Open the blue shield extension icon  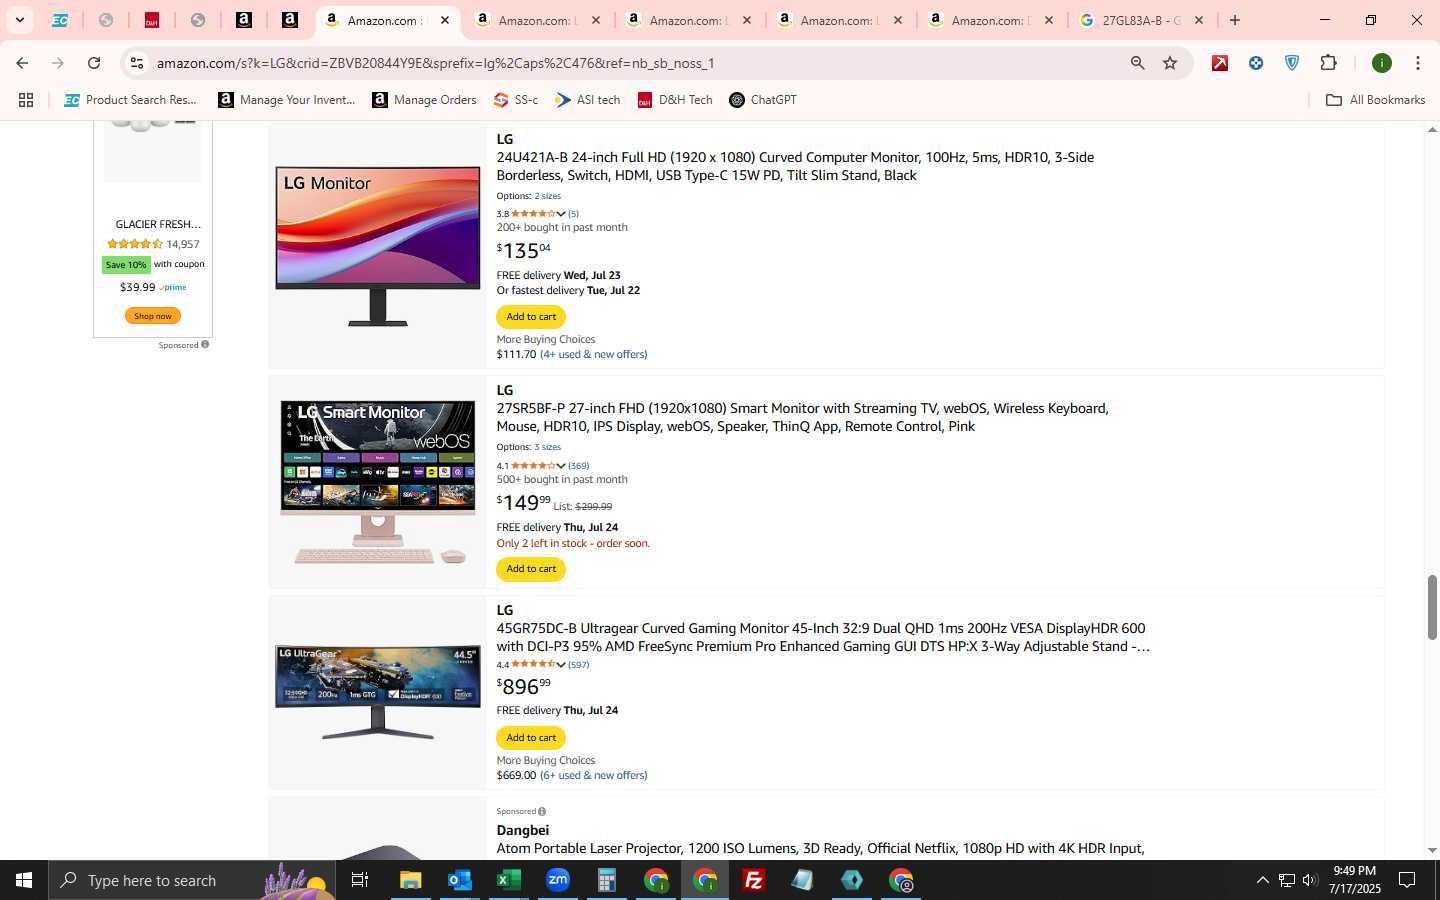(1292, 63)
